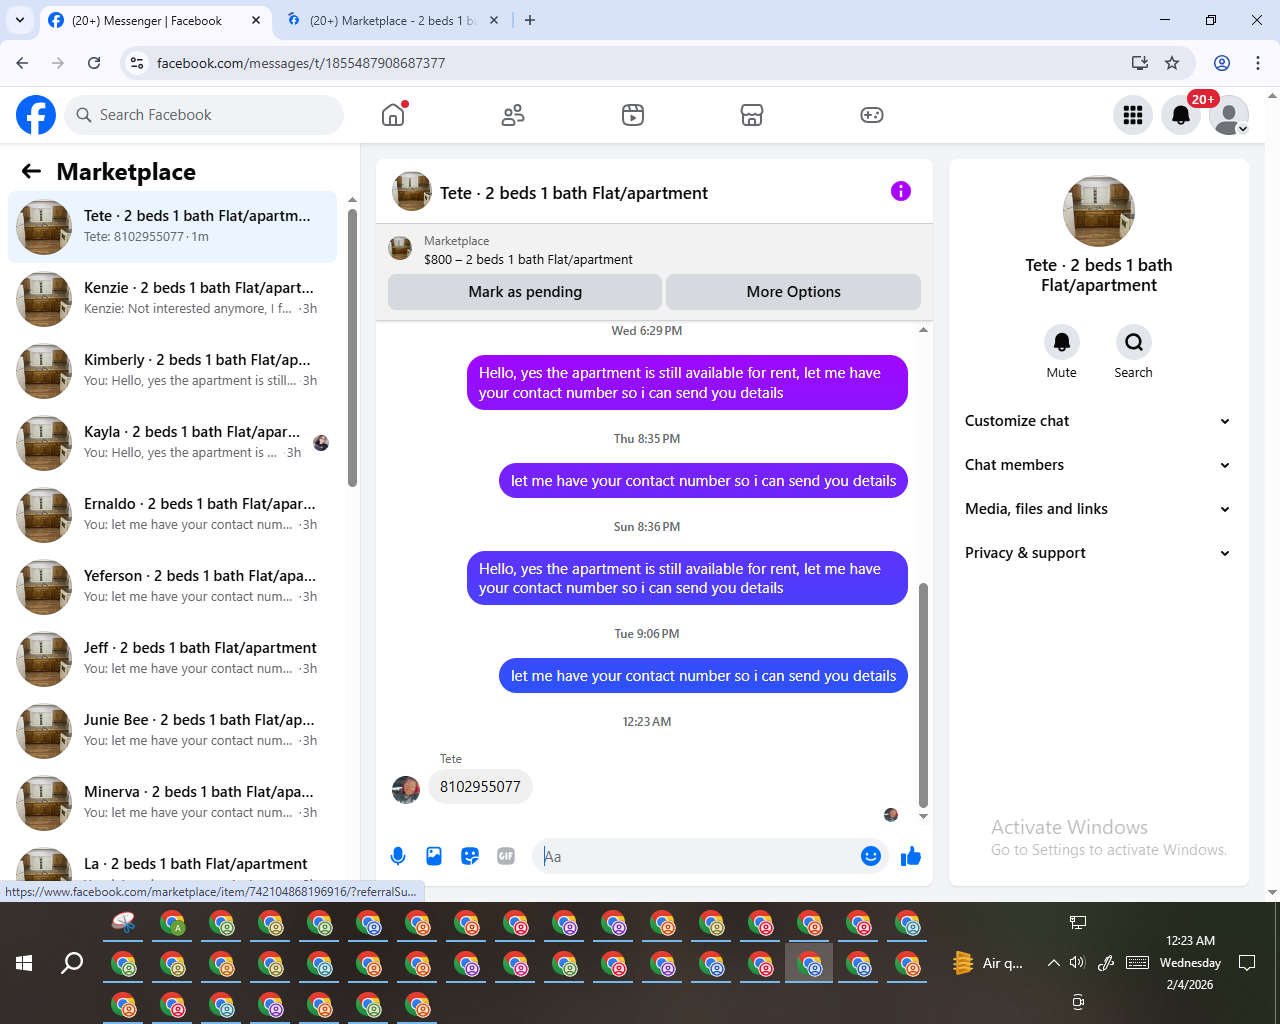
Task: Open Chrome tab search dropdown arrow
Action: click(x=20, y=20)
